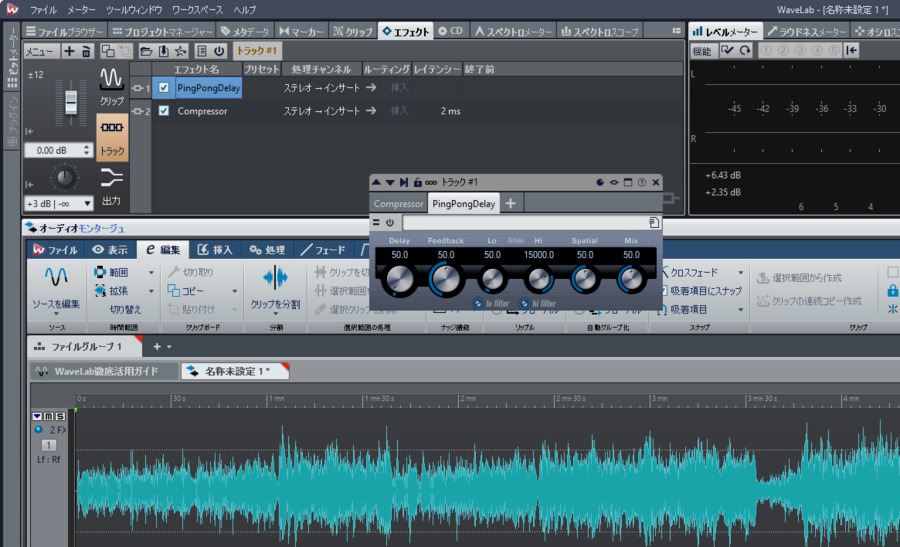900x547 pixels.
Task: Click the 切り替え button
Action: [125, 309]
